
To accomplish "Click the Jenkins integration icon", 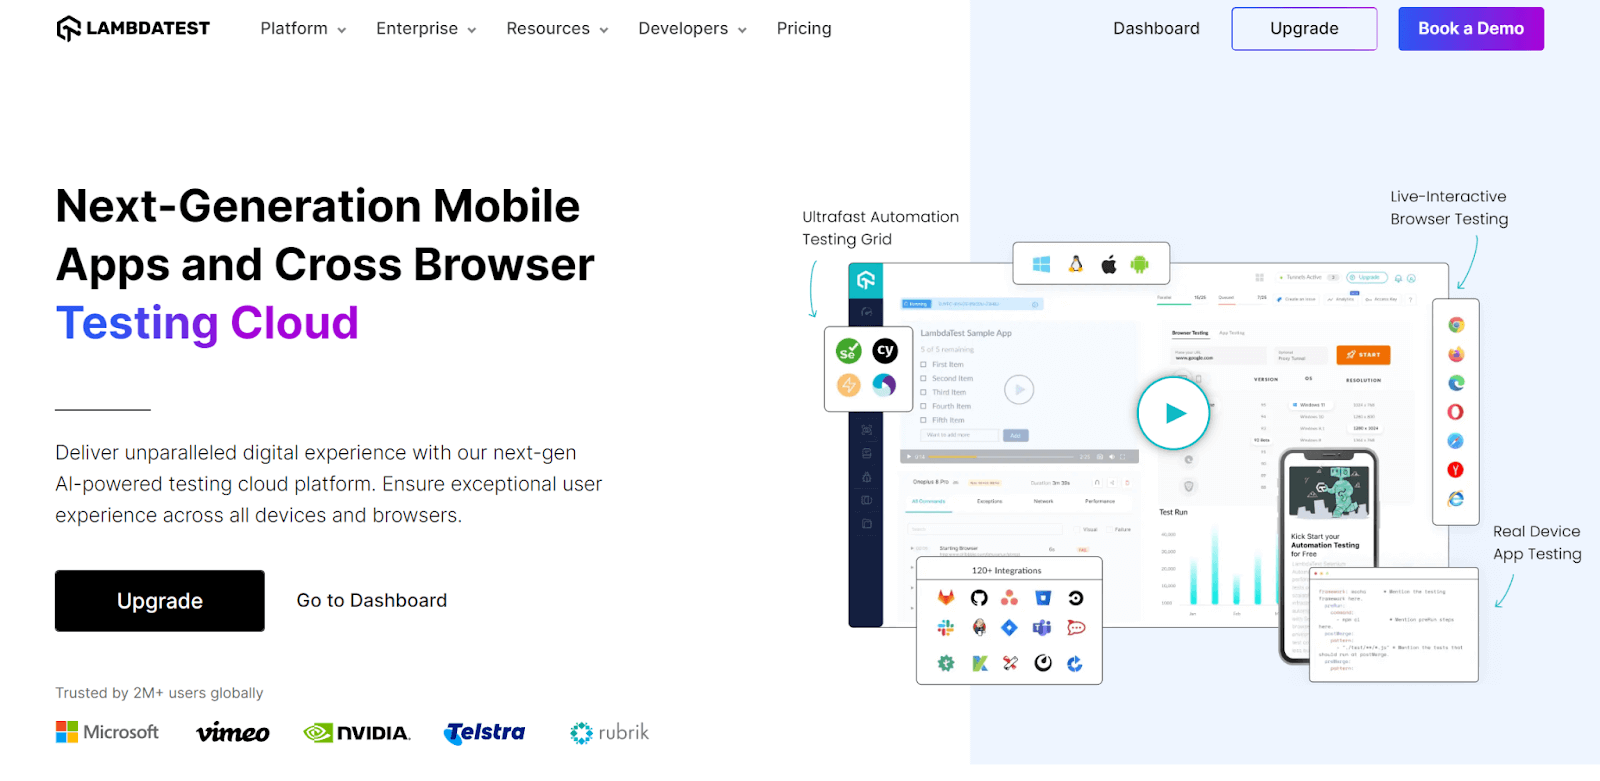I will pyautogui.click(x=979, y=628).
